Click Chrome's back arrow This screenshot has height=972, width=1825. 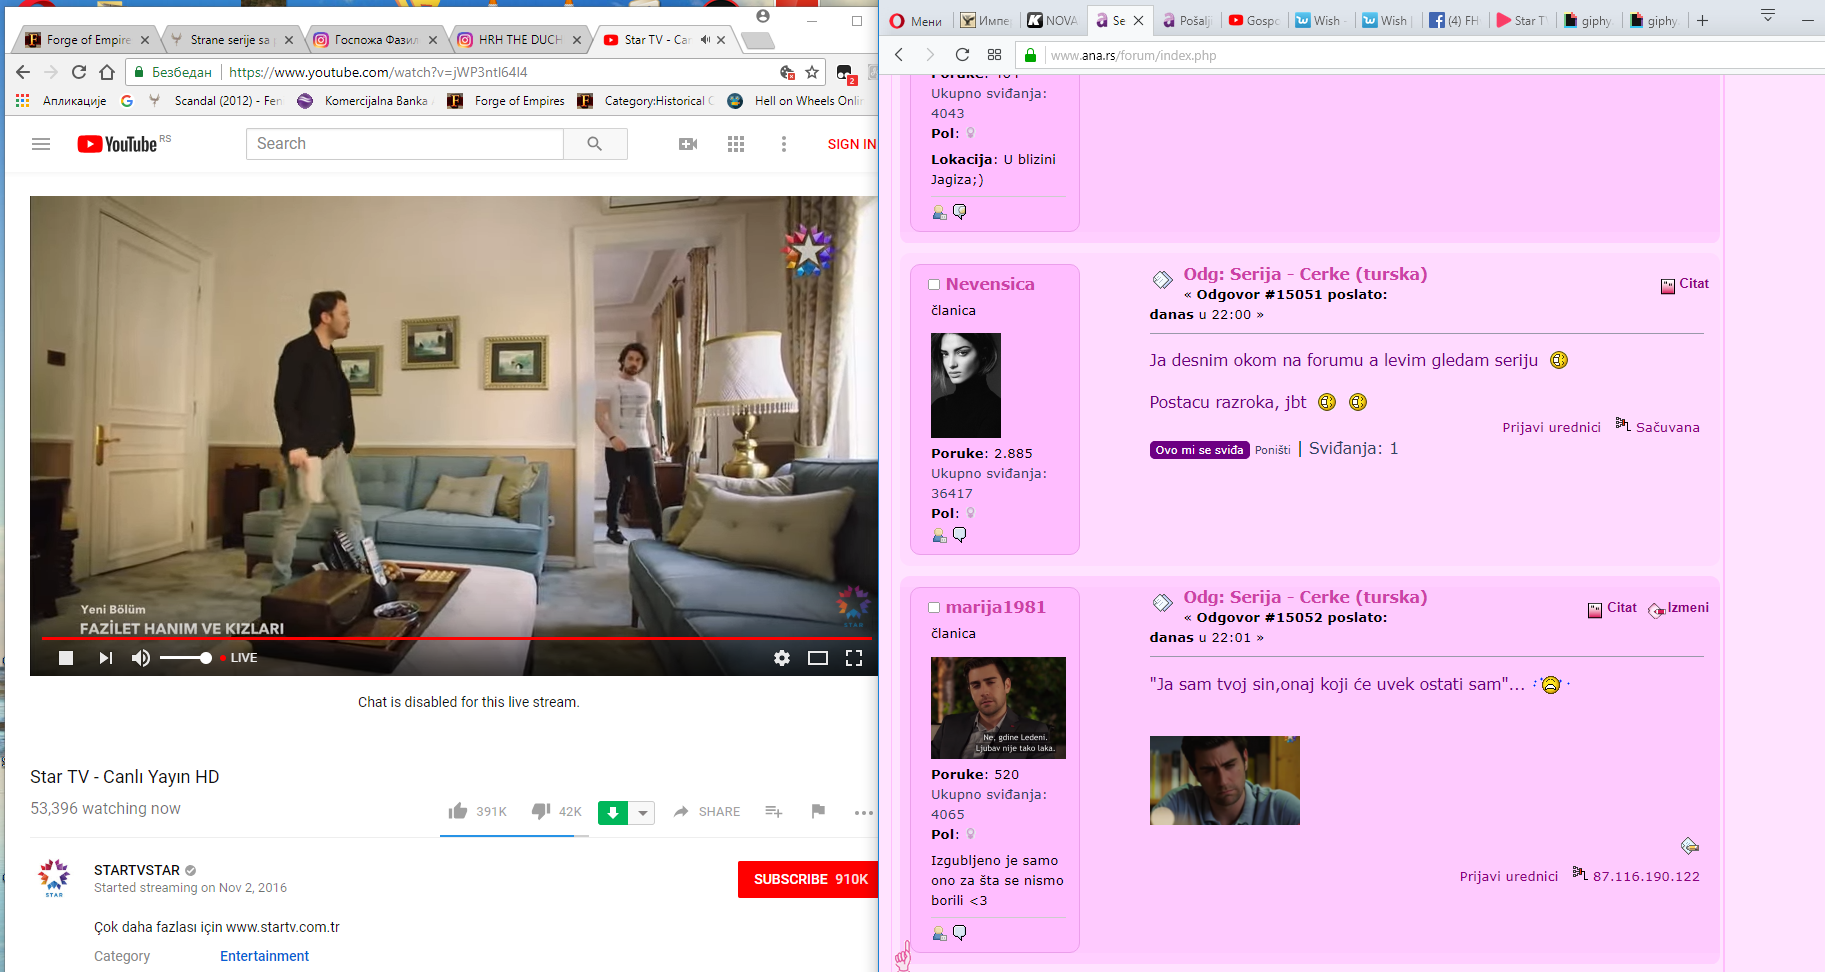23,72
